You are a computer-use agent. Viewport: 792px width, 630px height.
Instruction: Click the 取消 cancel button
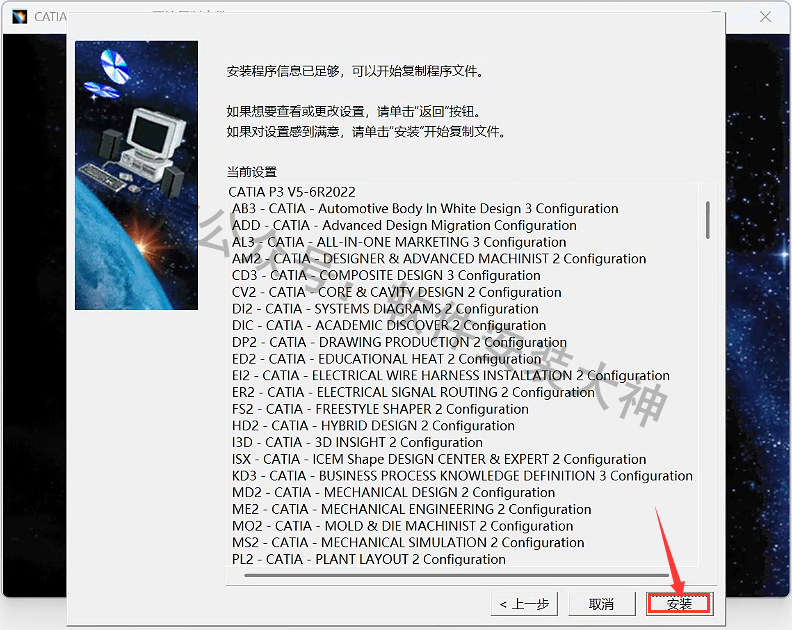(x=601, y=604)
